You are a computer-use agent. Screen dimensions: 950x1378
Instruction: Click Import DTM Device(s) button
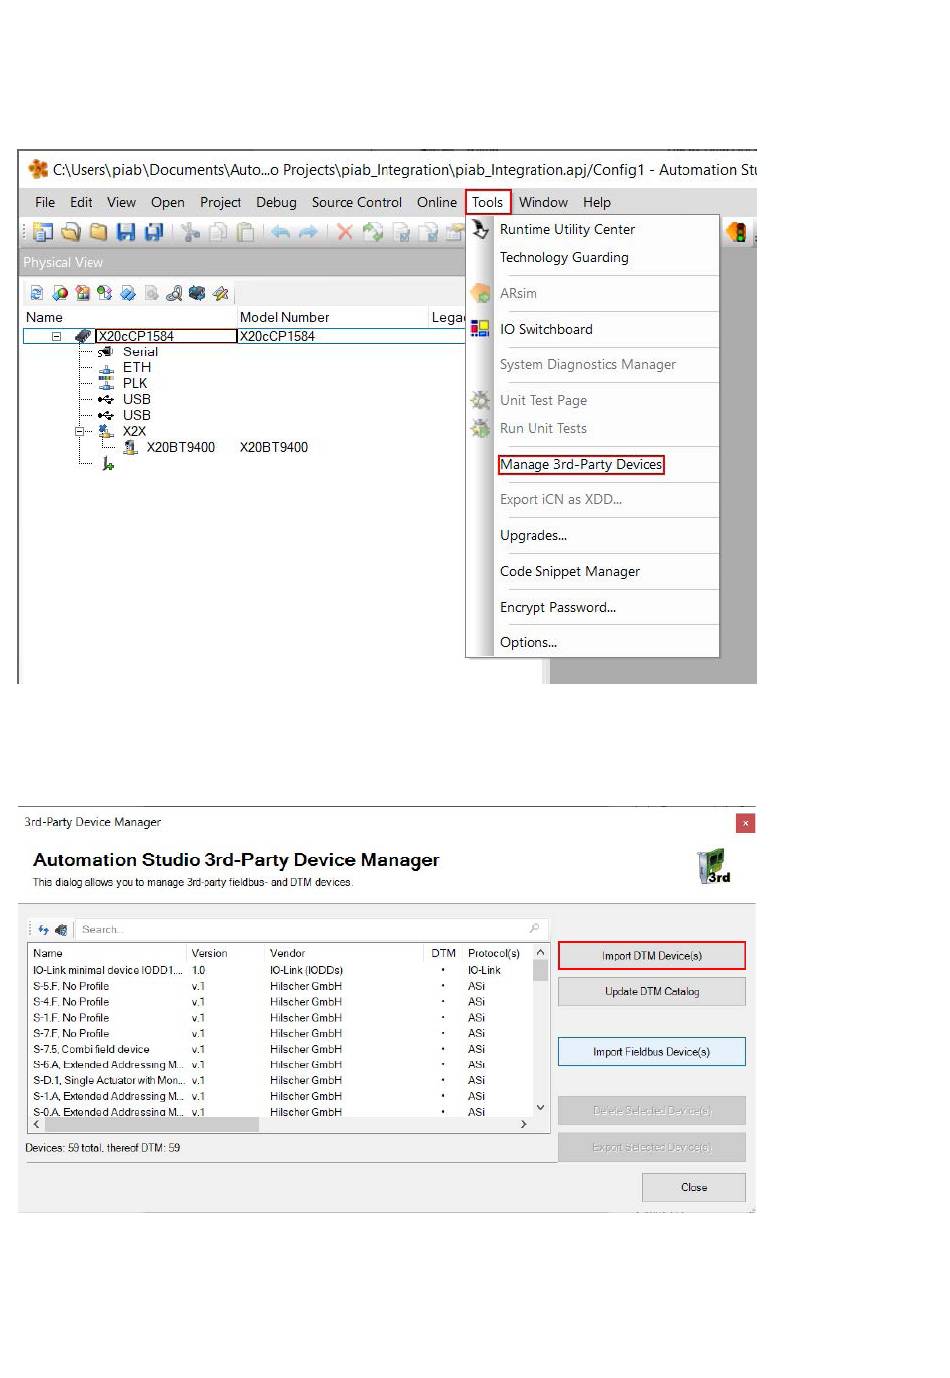tap(652, 956)
